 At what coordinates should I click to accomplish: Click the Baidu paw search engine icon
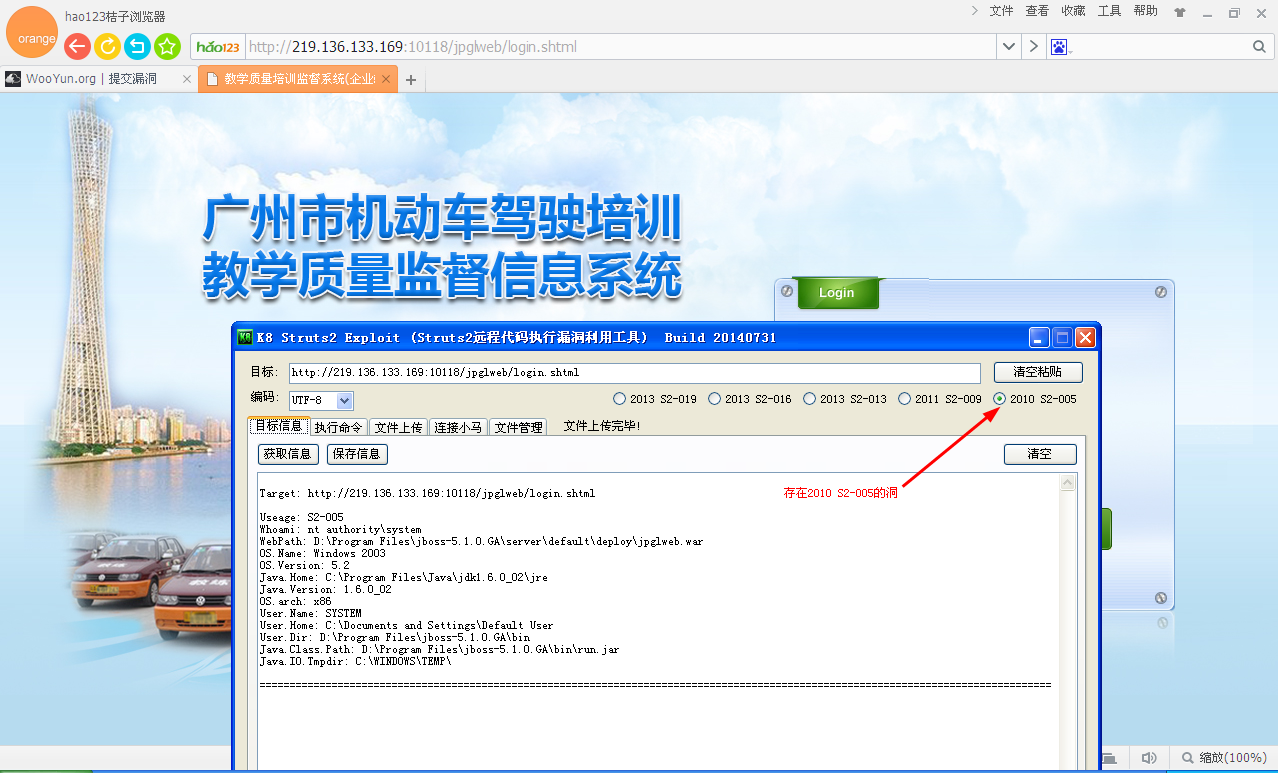click(1059, 47)
